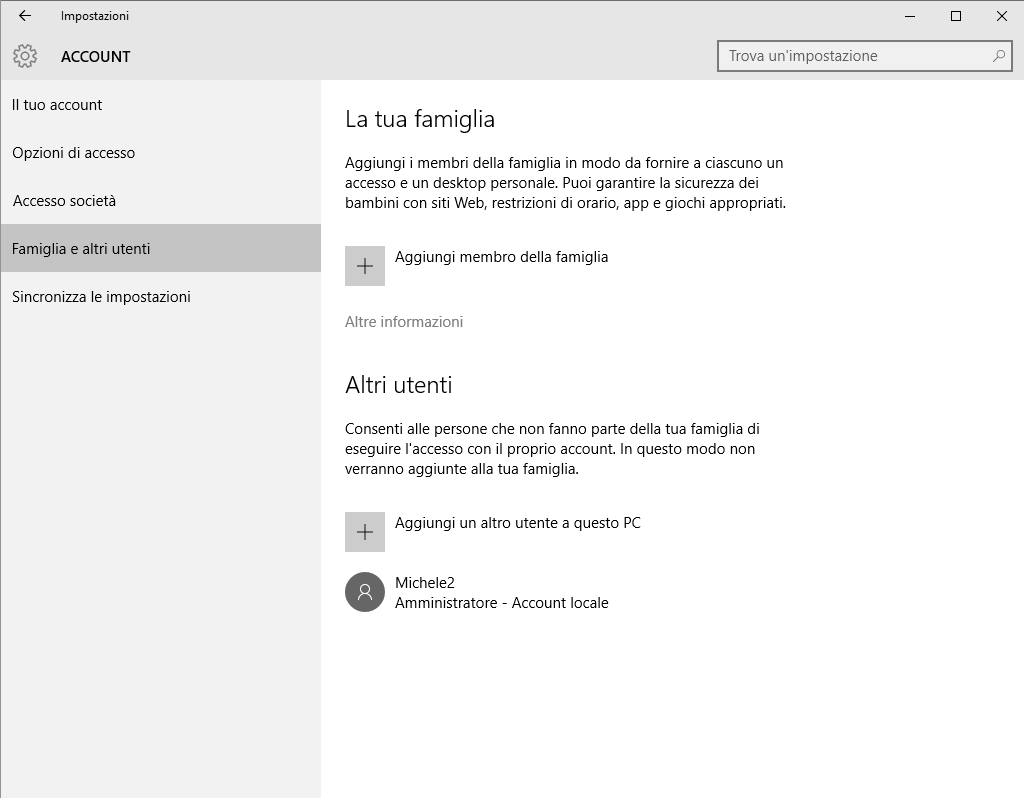Click Aggiungi membro della famiglia

tap(502, 257)
